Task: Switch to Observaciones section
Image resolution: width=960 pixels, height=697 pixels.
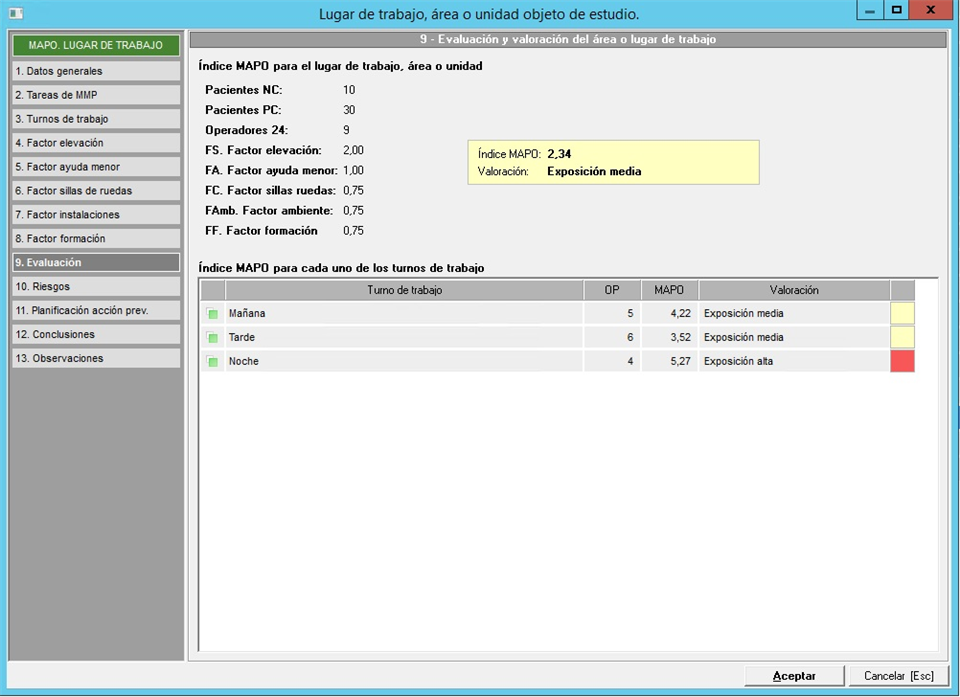Action: (x=95, y=359)
